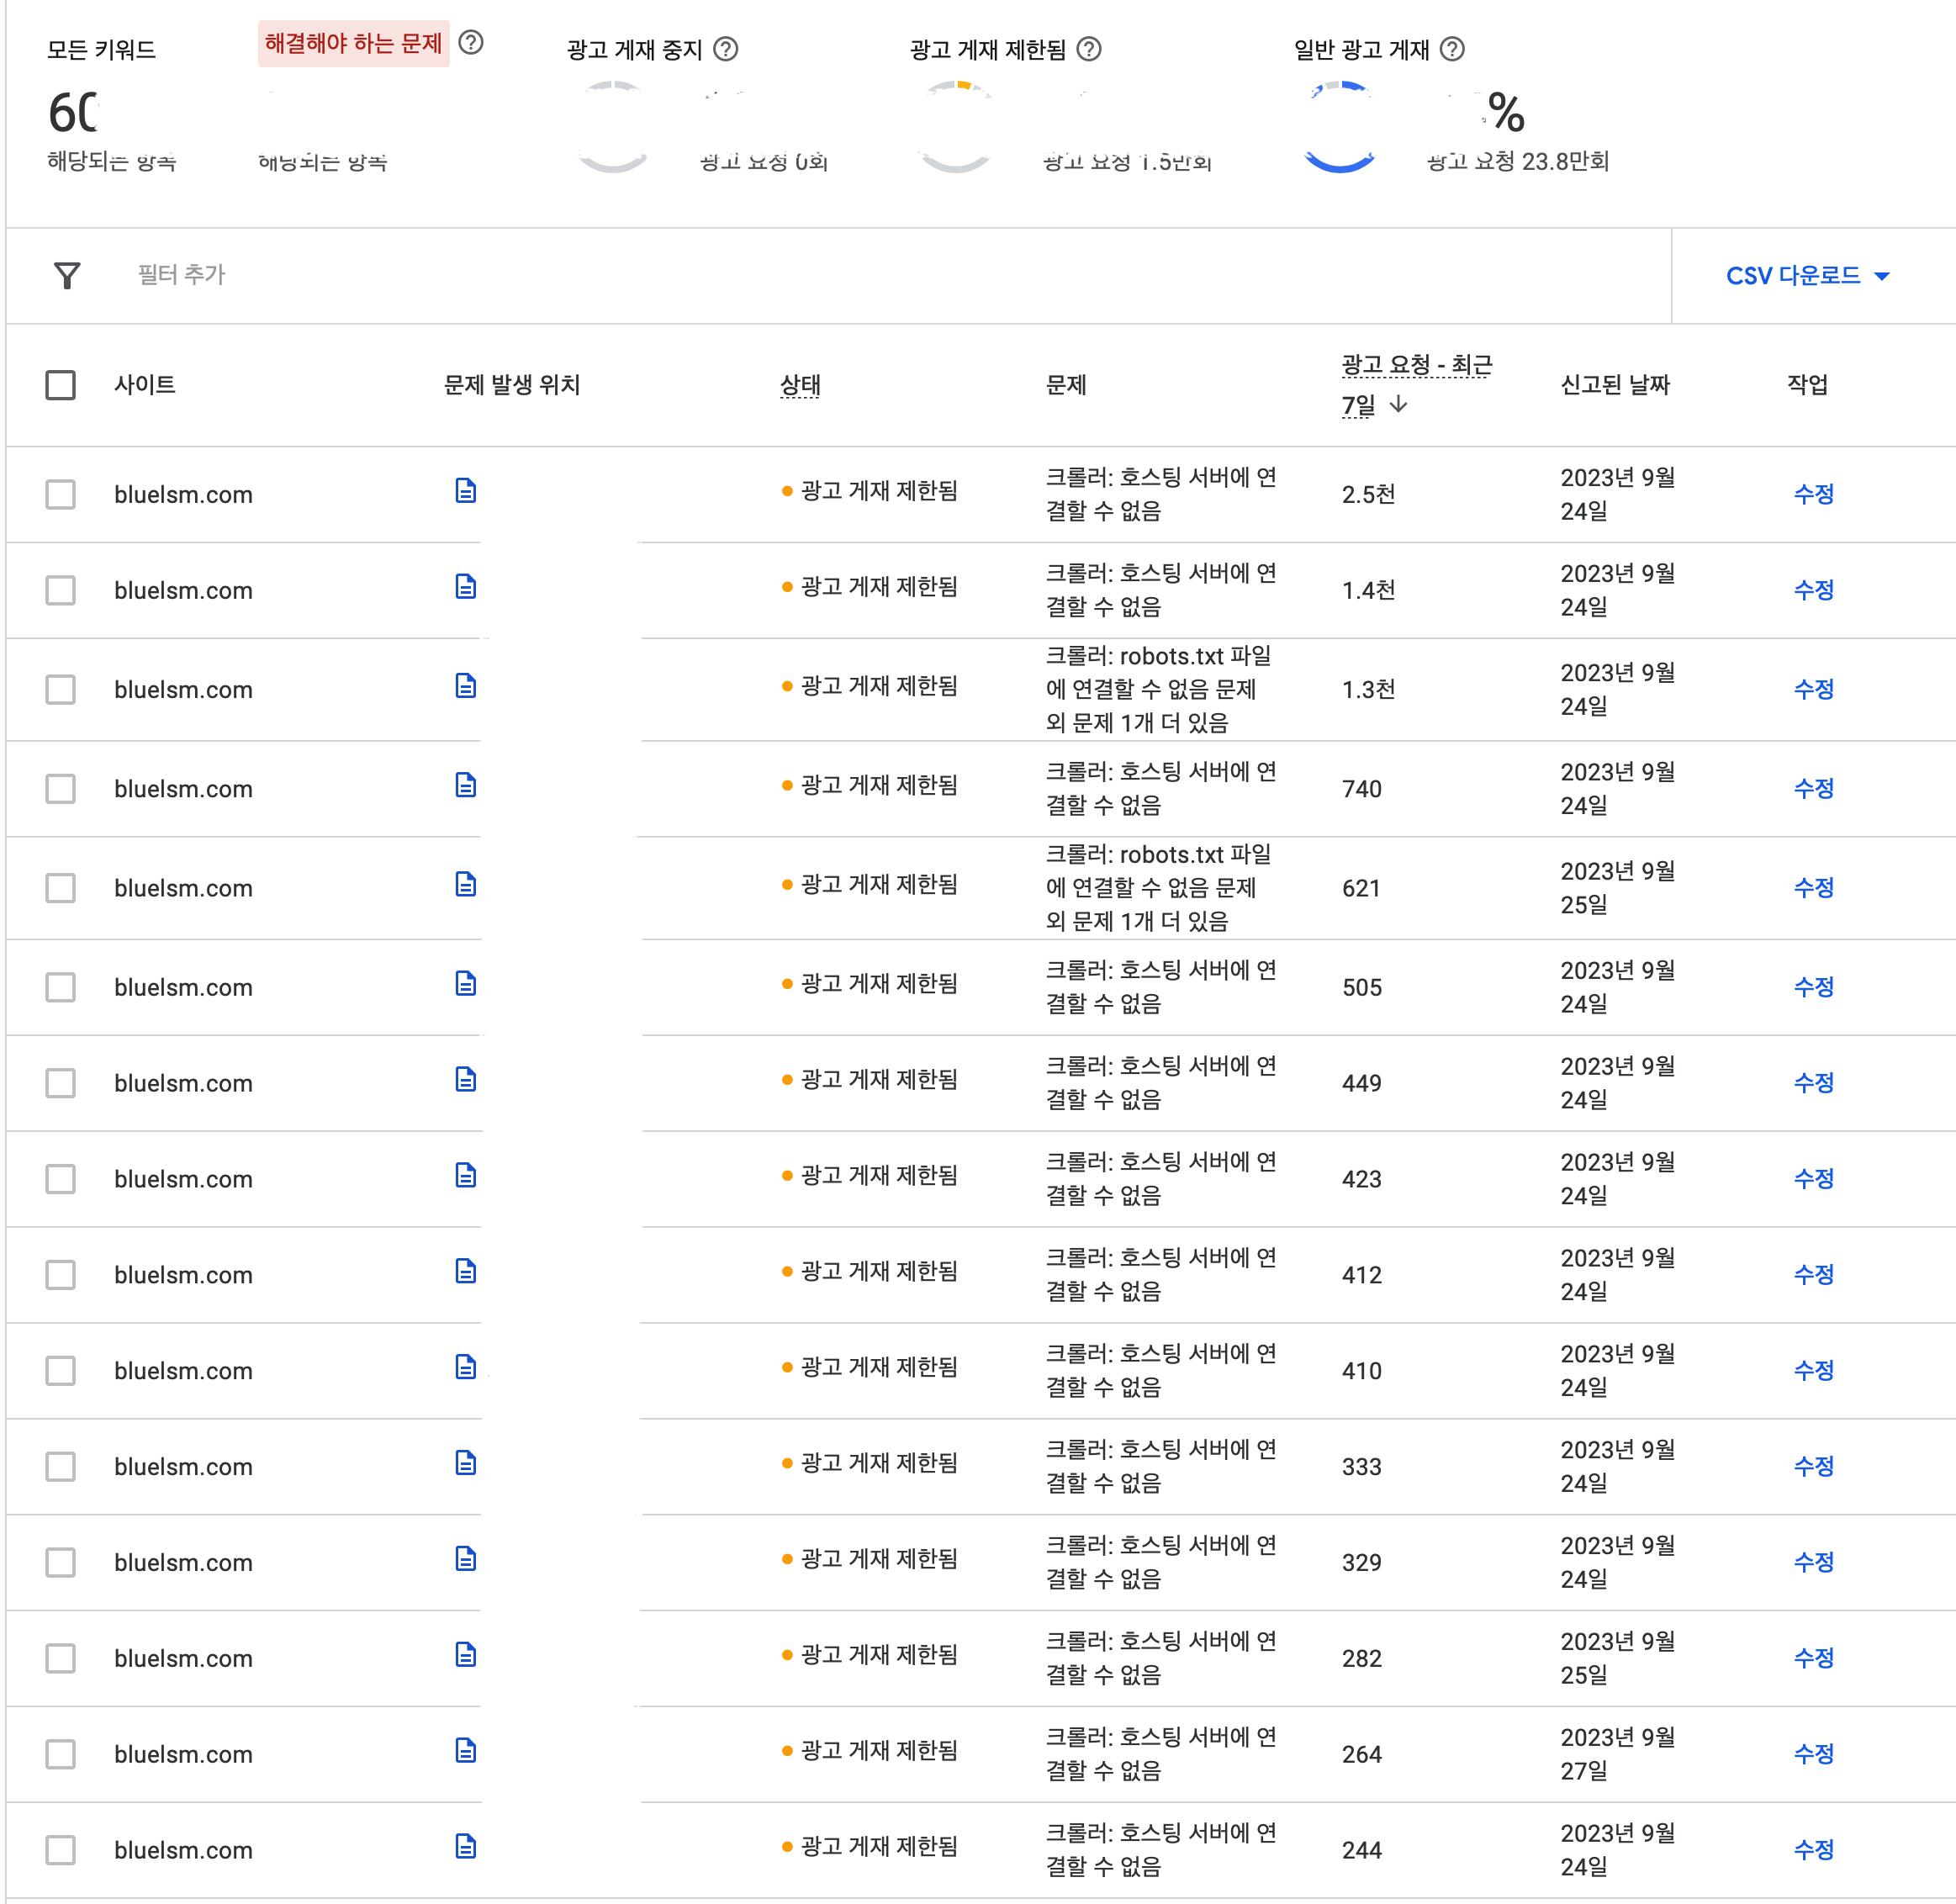Click help icon next to 광고 게재 제한됨
Screen dimensions: 1956x1904
point(1089,49)
